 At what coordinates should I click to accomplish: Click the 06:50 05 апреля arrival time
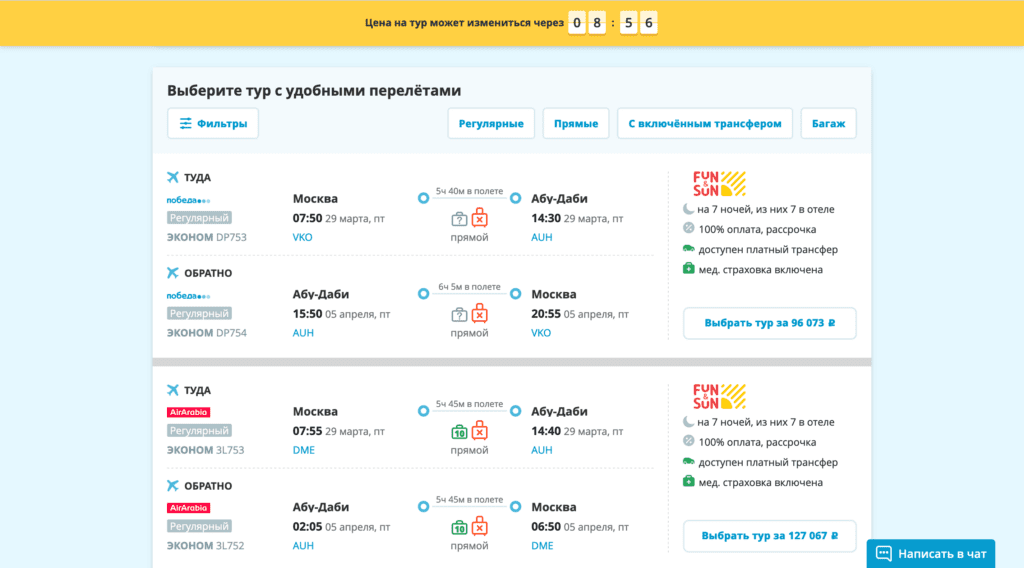[580, 527]
